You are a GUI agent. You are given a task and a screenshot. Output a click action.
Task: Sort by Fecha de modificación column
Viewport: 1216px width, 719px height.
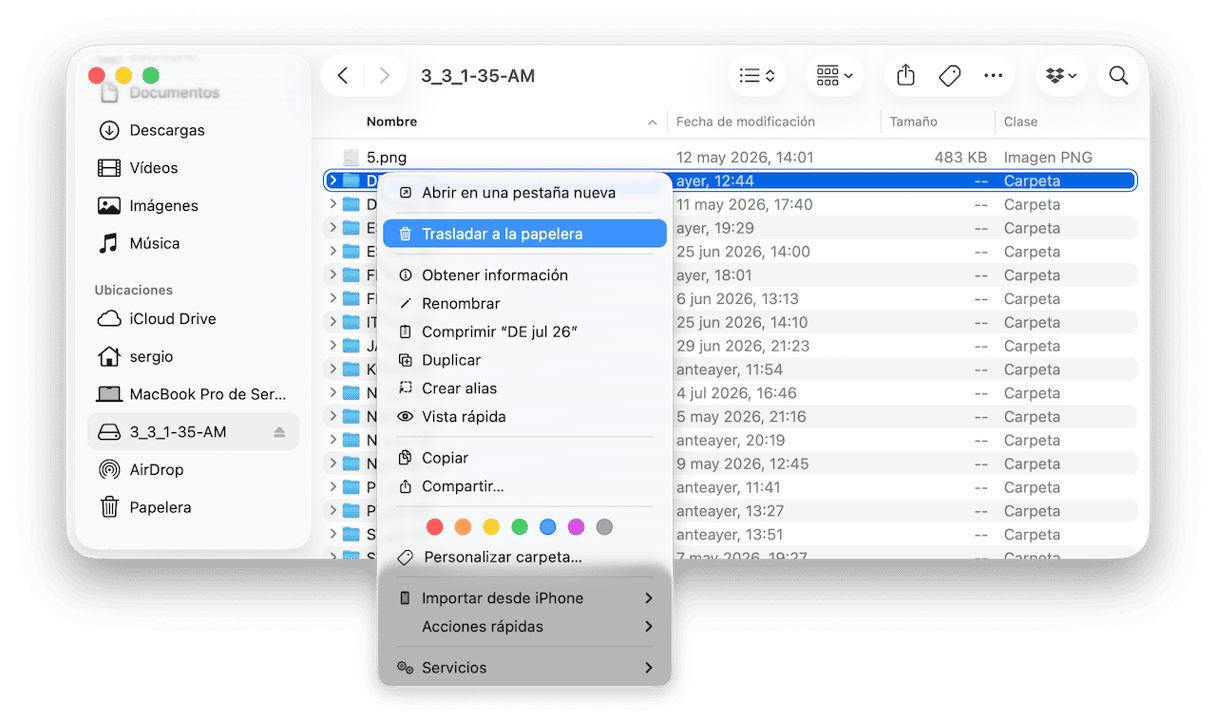point(745,122)
